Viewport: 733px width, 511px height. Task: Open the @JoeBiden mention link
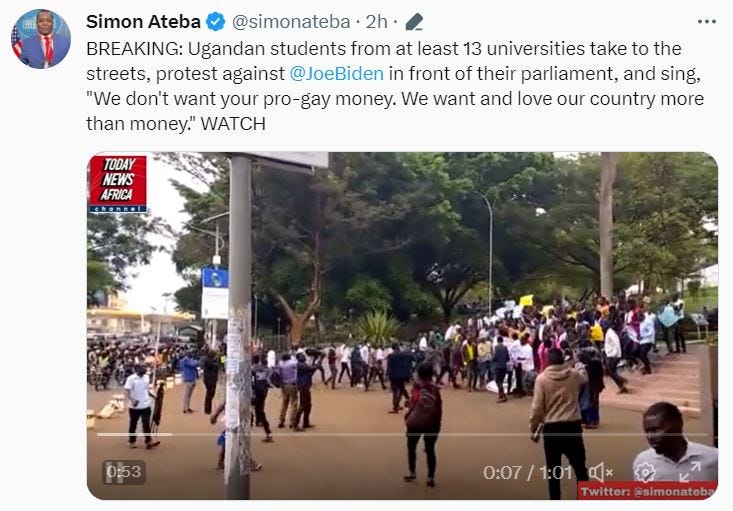coord(337,73)
